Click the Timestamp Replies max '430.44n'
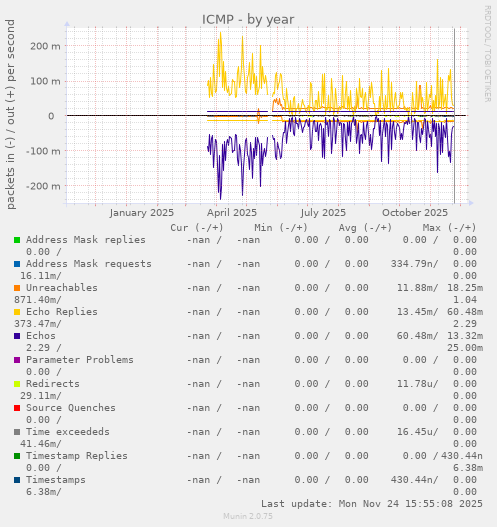 (462, 456)
